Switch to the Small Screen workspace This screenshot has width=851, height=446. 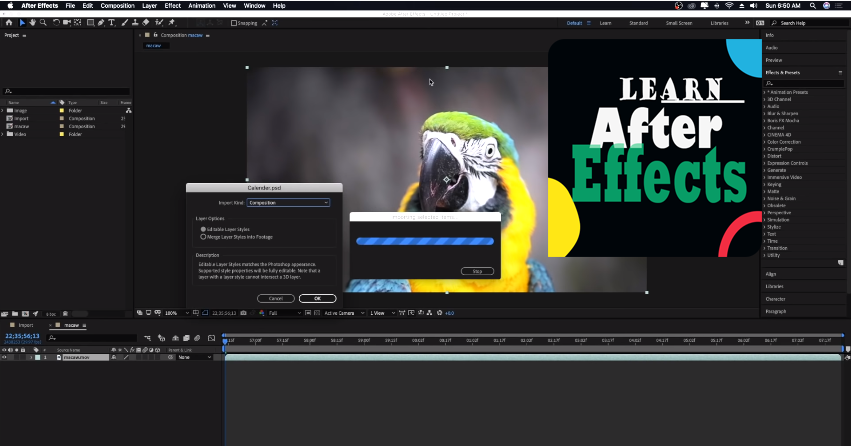[678, 22]
